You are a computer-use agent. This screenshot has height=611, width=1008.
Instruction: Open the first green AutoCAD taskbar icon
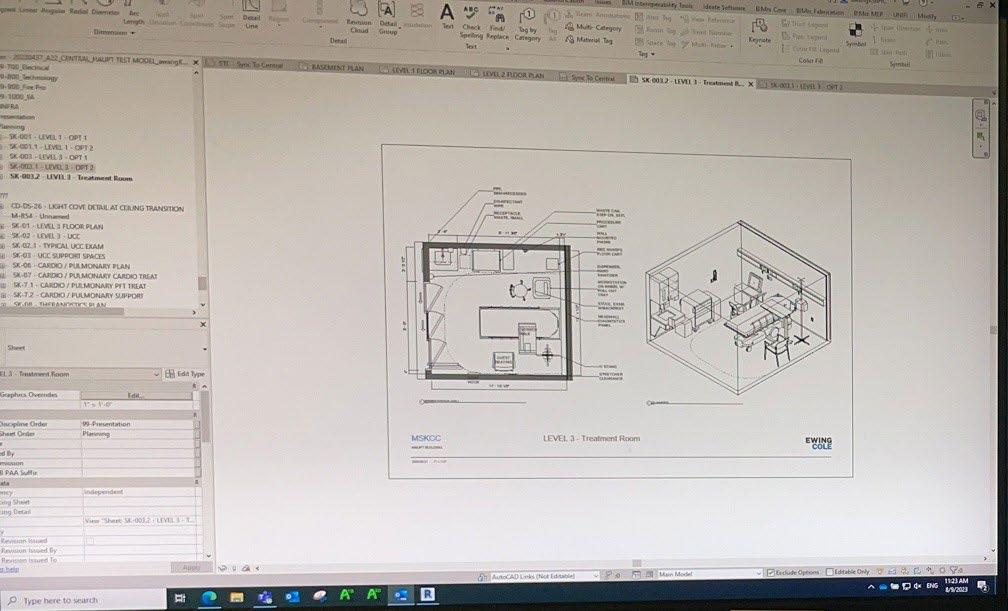pos(346,596)
